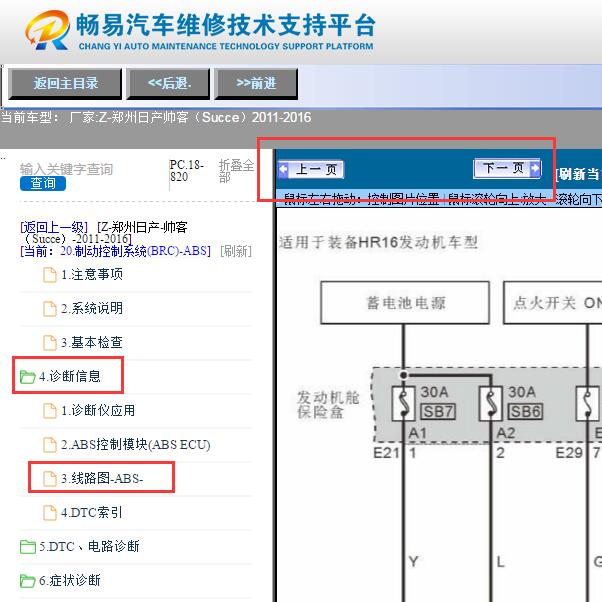Open the 3.线路图-ABS- document

(102, 478)
